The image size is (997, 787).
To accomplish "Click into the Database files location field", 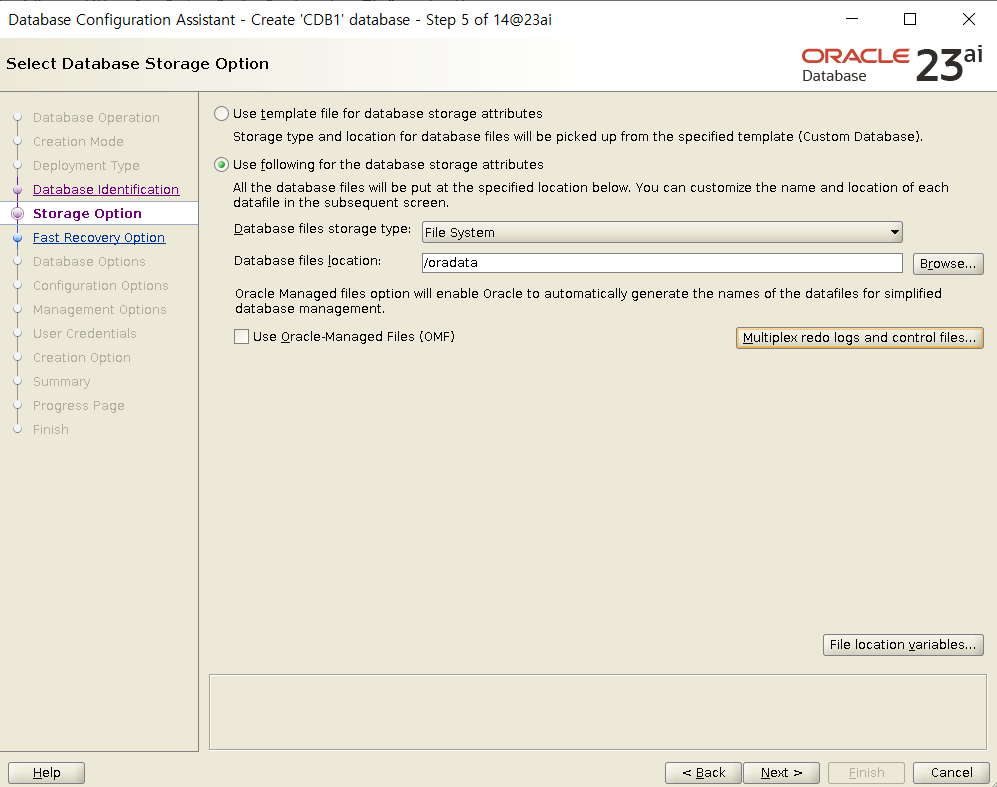I will point(662,263).
